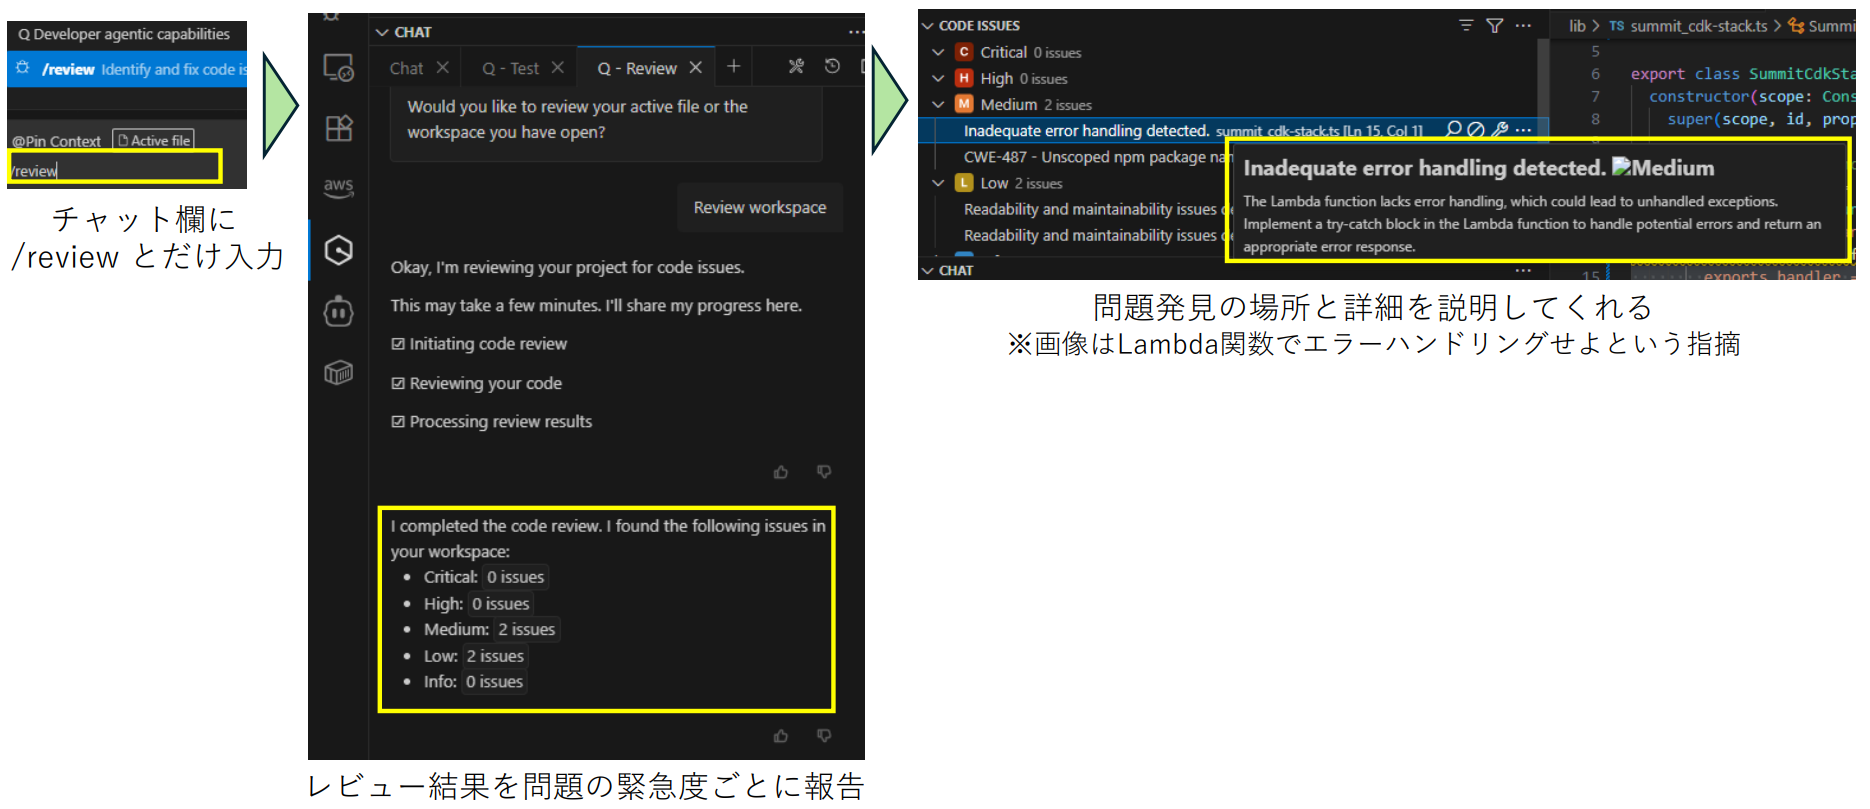
Task: Open the Amazon Q icon in activity bar
Action: click(339, 250)
